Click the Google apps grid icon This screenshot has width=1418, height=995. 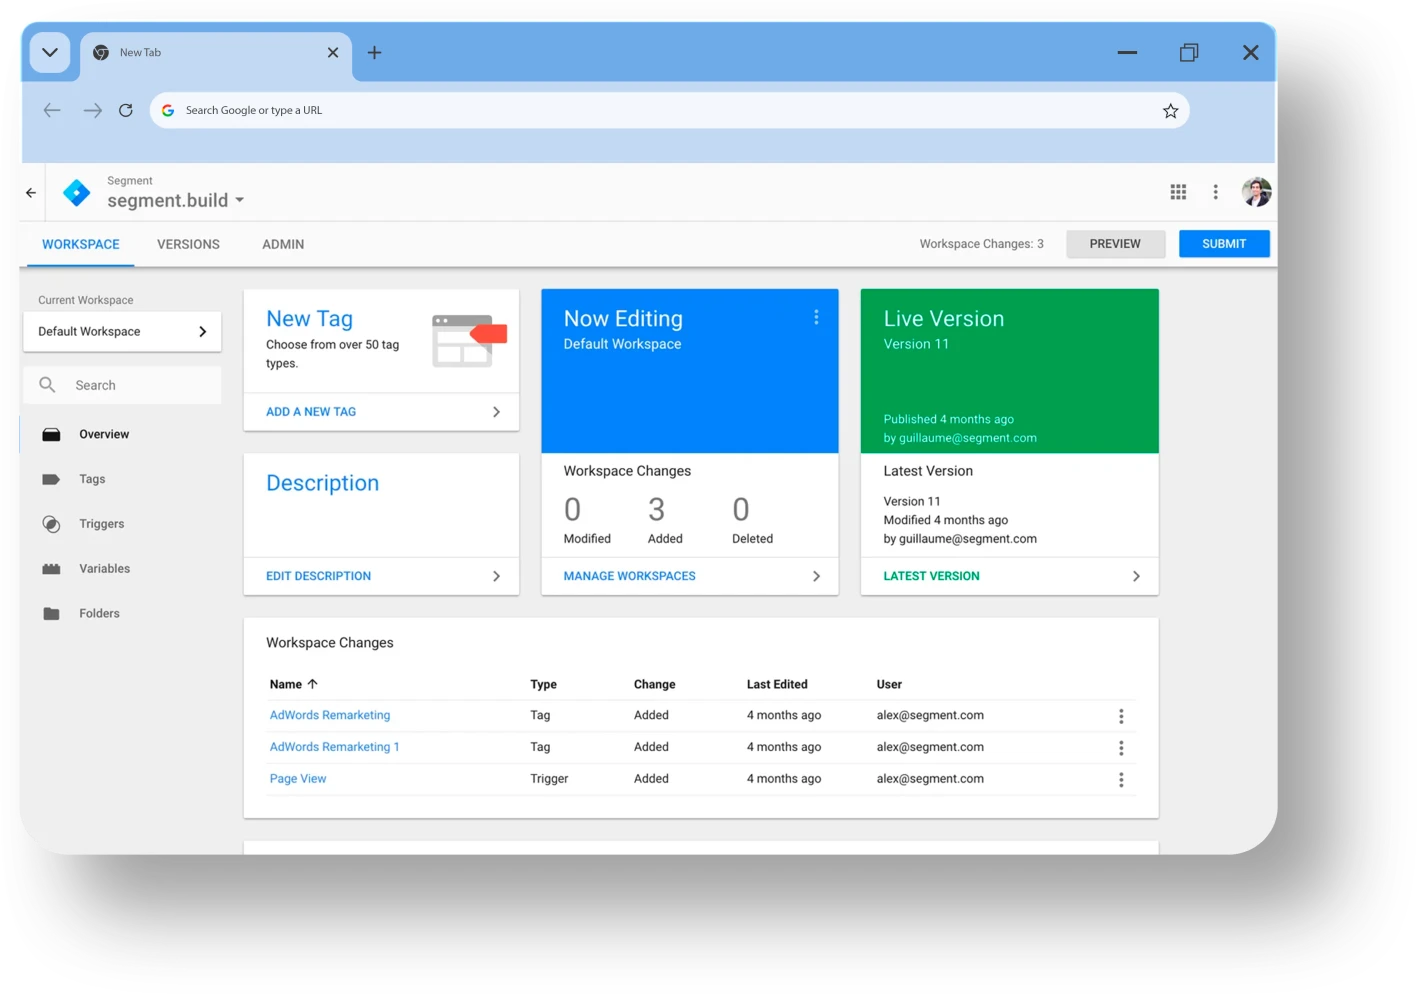point(1178,192)
